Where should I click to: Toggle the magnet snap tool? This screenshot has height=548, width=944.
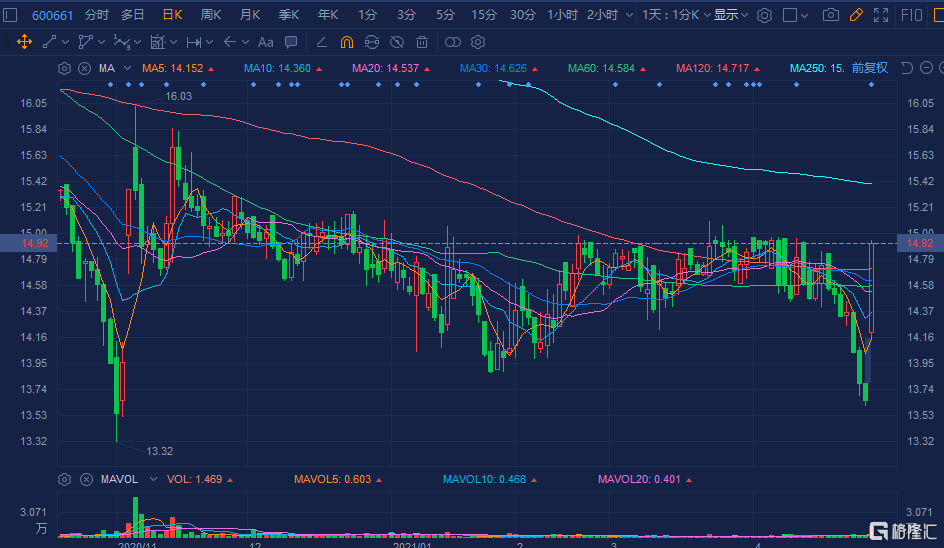point(347,42)
